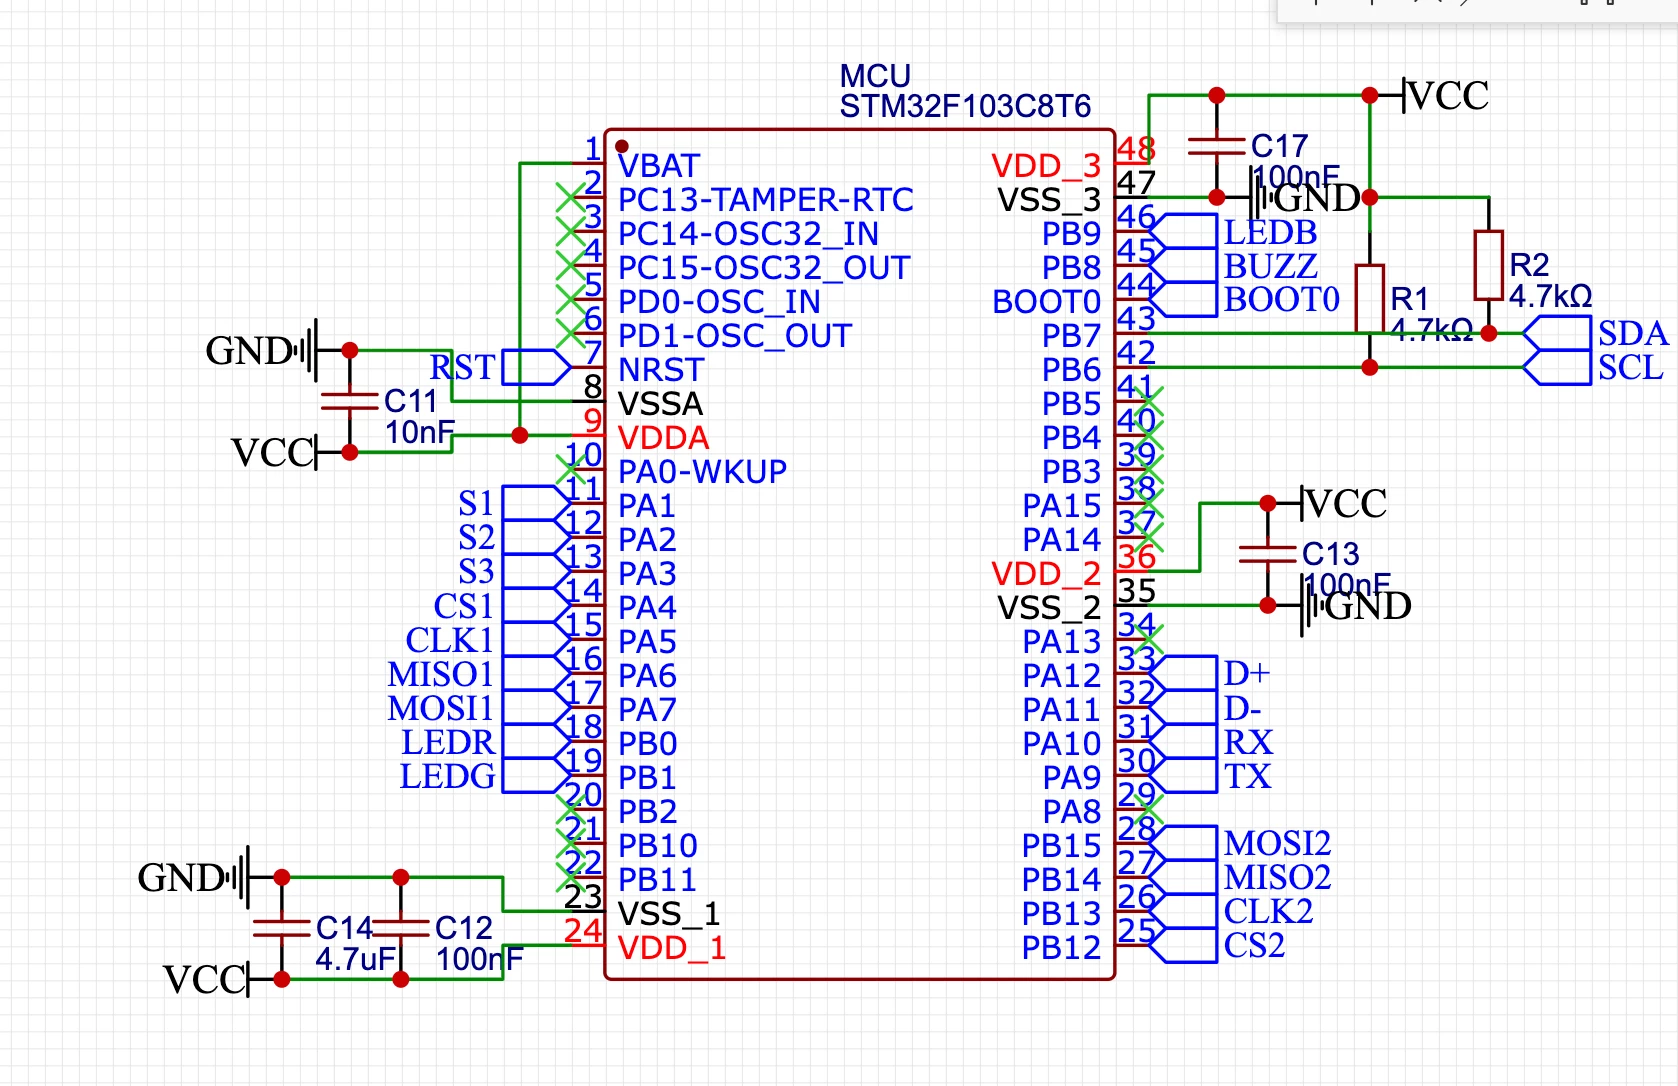This screenshot has height=1086, width=1678.
Task: Select the TX net port
Action: [1210, 775]
